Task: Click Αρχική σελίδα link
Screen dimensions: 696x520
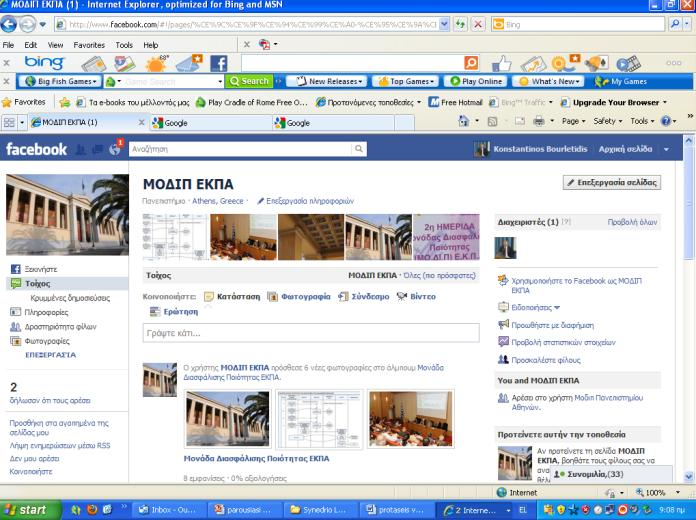Action: click(x=625, y=149)
